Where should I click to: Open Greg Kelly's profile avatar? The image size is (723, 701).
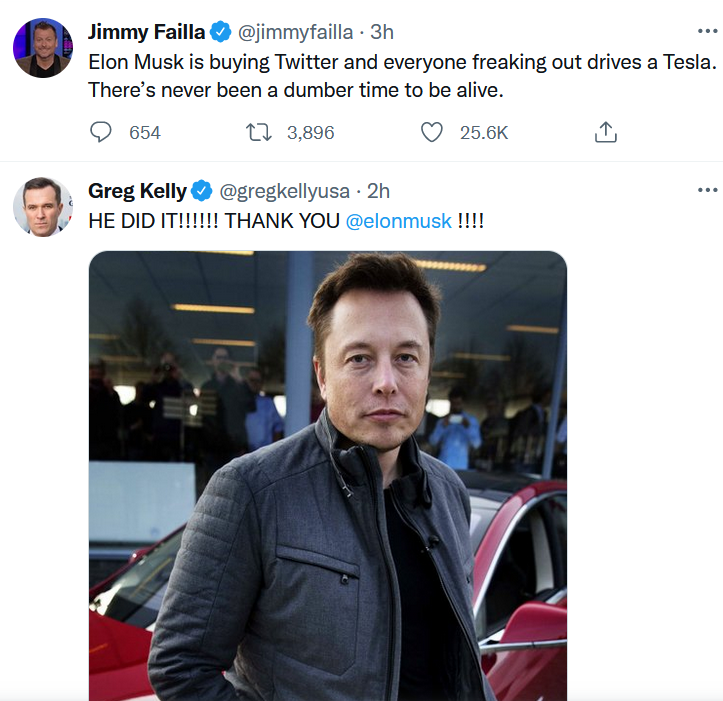click(x=43, y=207)
